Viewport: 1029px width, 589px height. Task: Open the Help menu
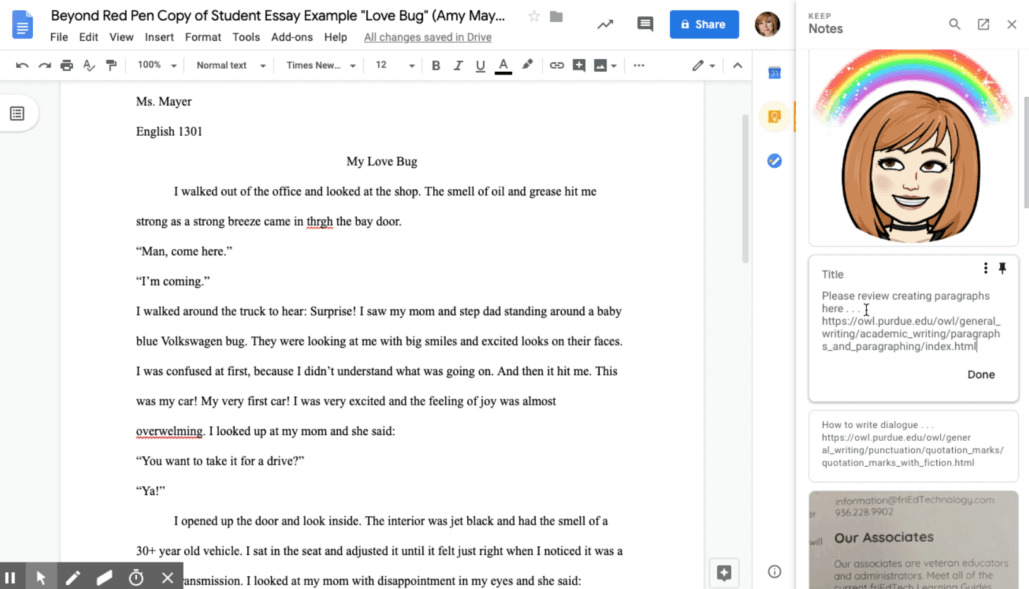click(335, 37)
